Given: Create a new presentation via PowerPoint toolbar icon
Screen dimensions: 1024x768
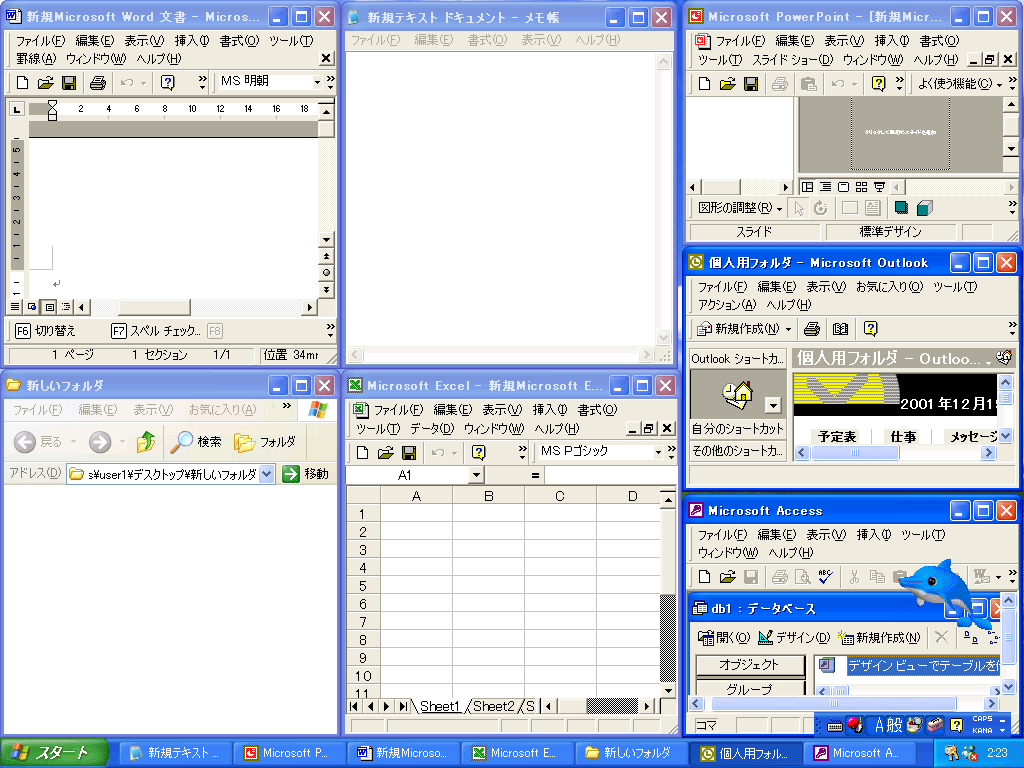Looking at the screenshot, I should point(704,84).
